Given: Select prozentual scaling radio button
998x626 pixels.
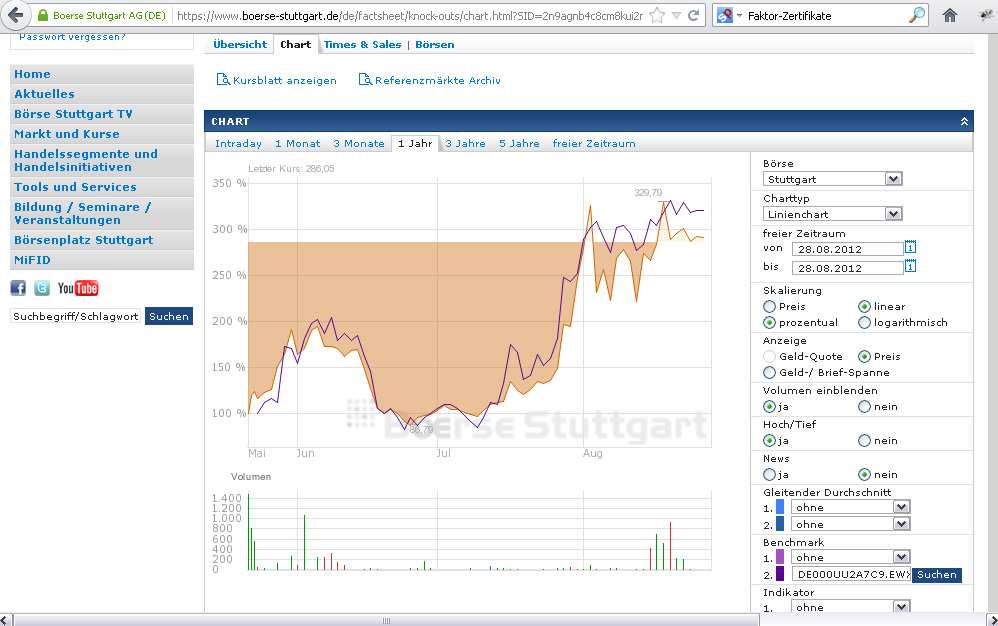Looking at the screenshot, I should pyautogui.click(x=770, y=323).
